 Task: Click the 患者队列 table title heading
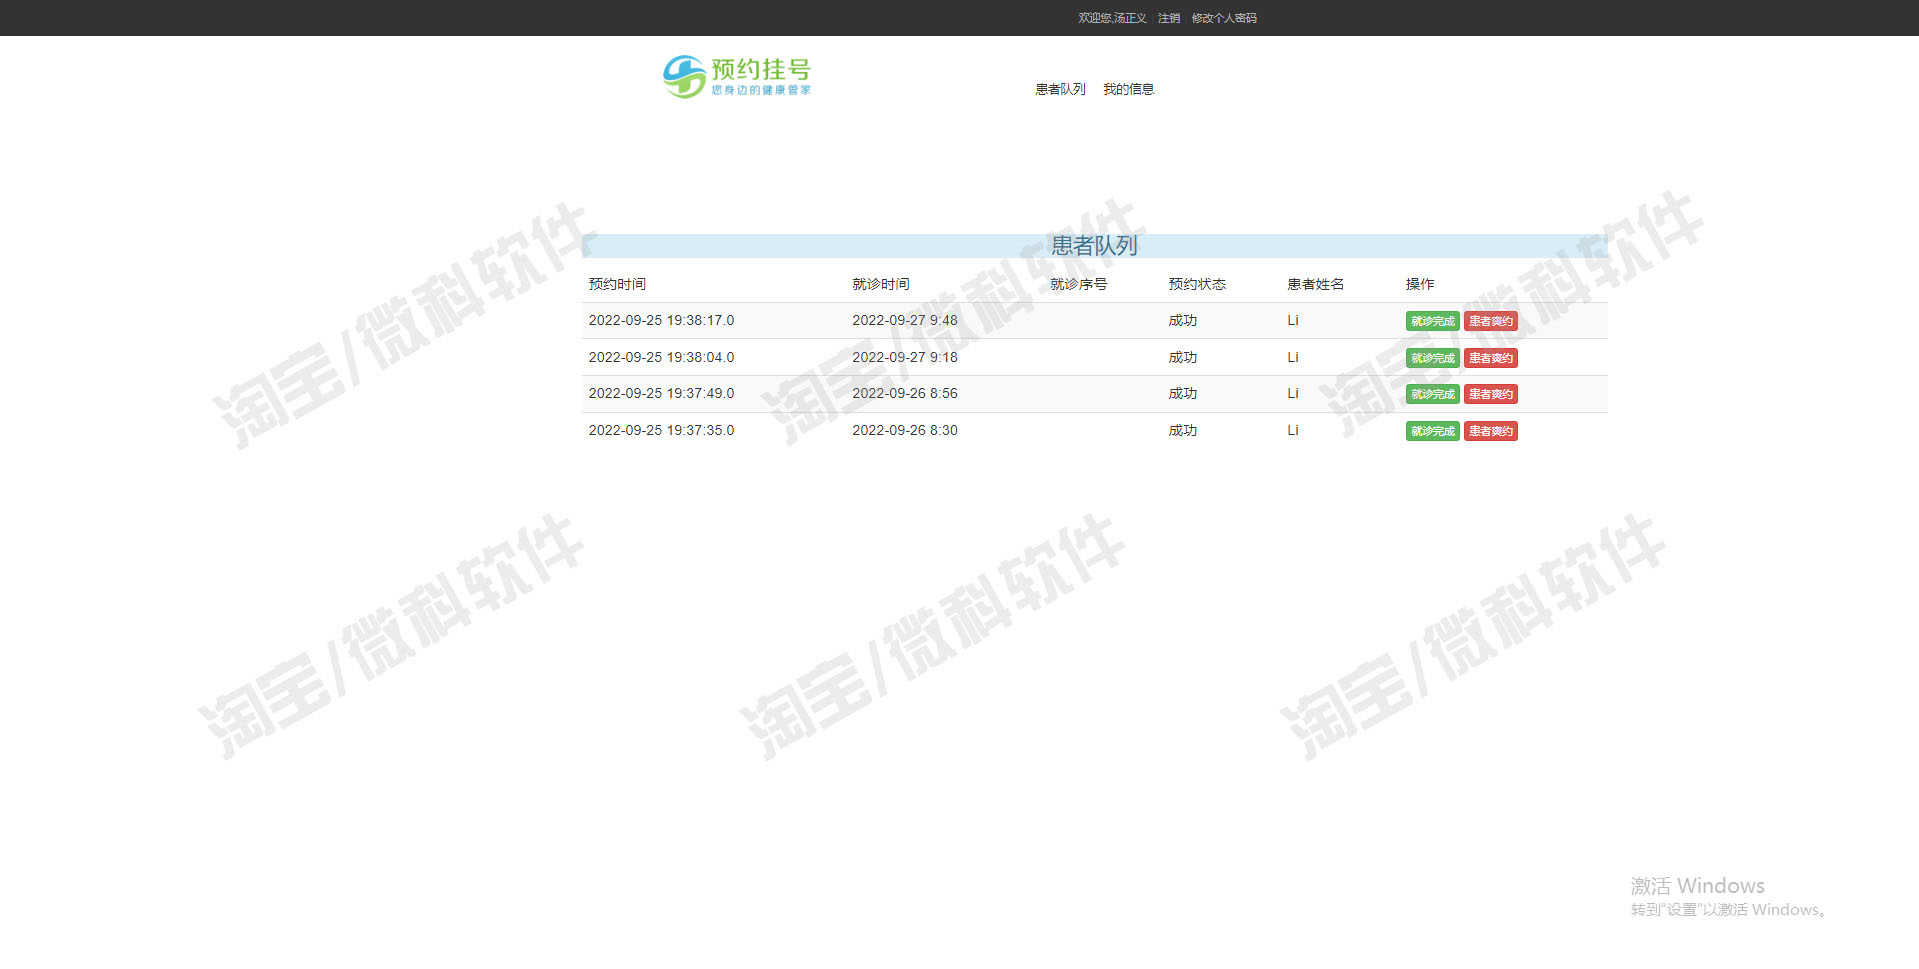[1094, 246]
